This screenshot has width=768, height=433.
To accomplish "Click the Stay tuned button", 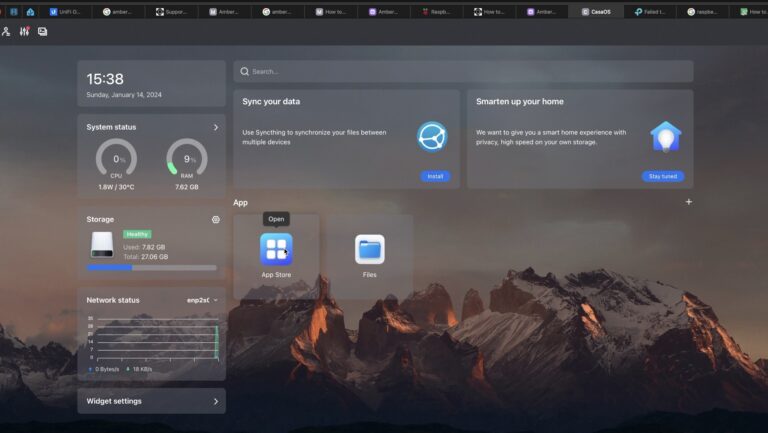I will tap(662, 176).
